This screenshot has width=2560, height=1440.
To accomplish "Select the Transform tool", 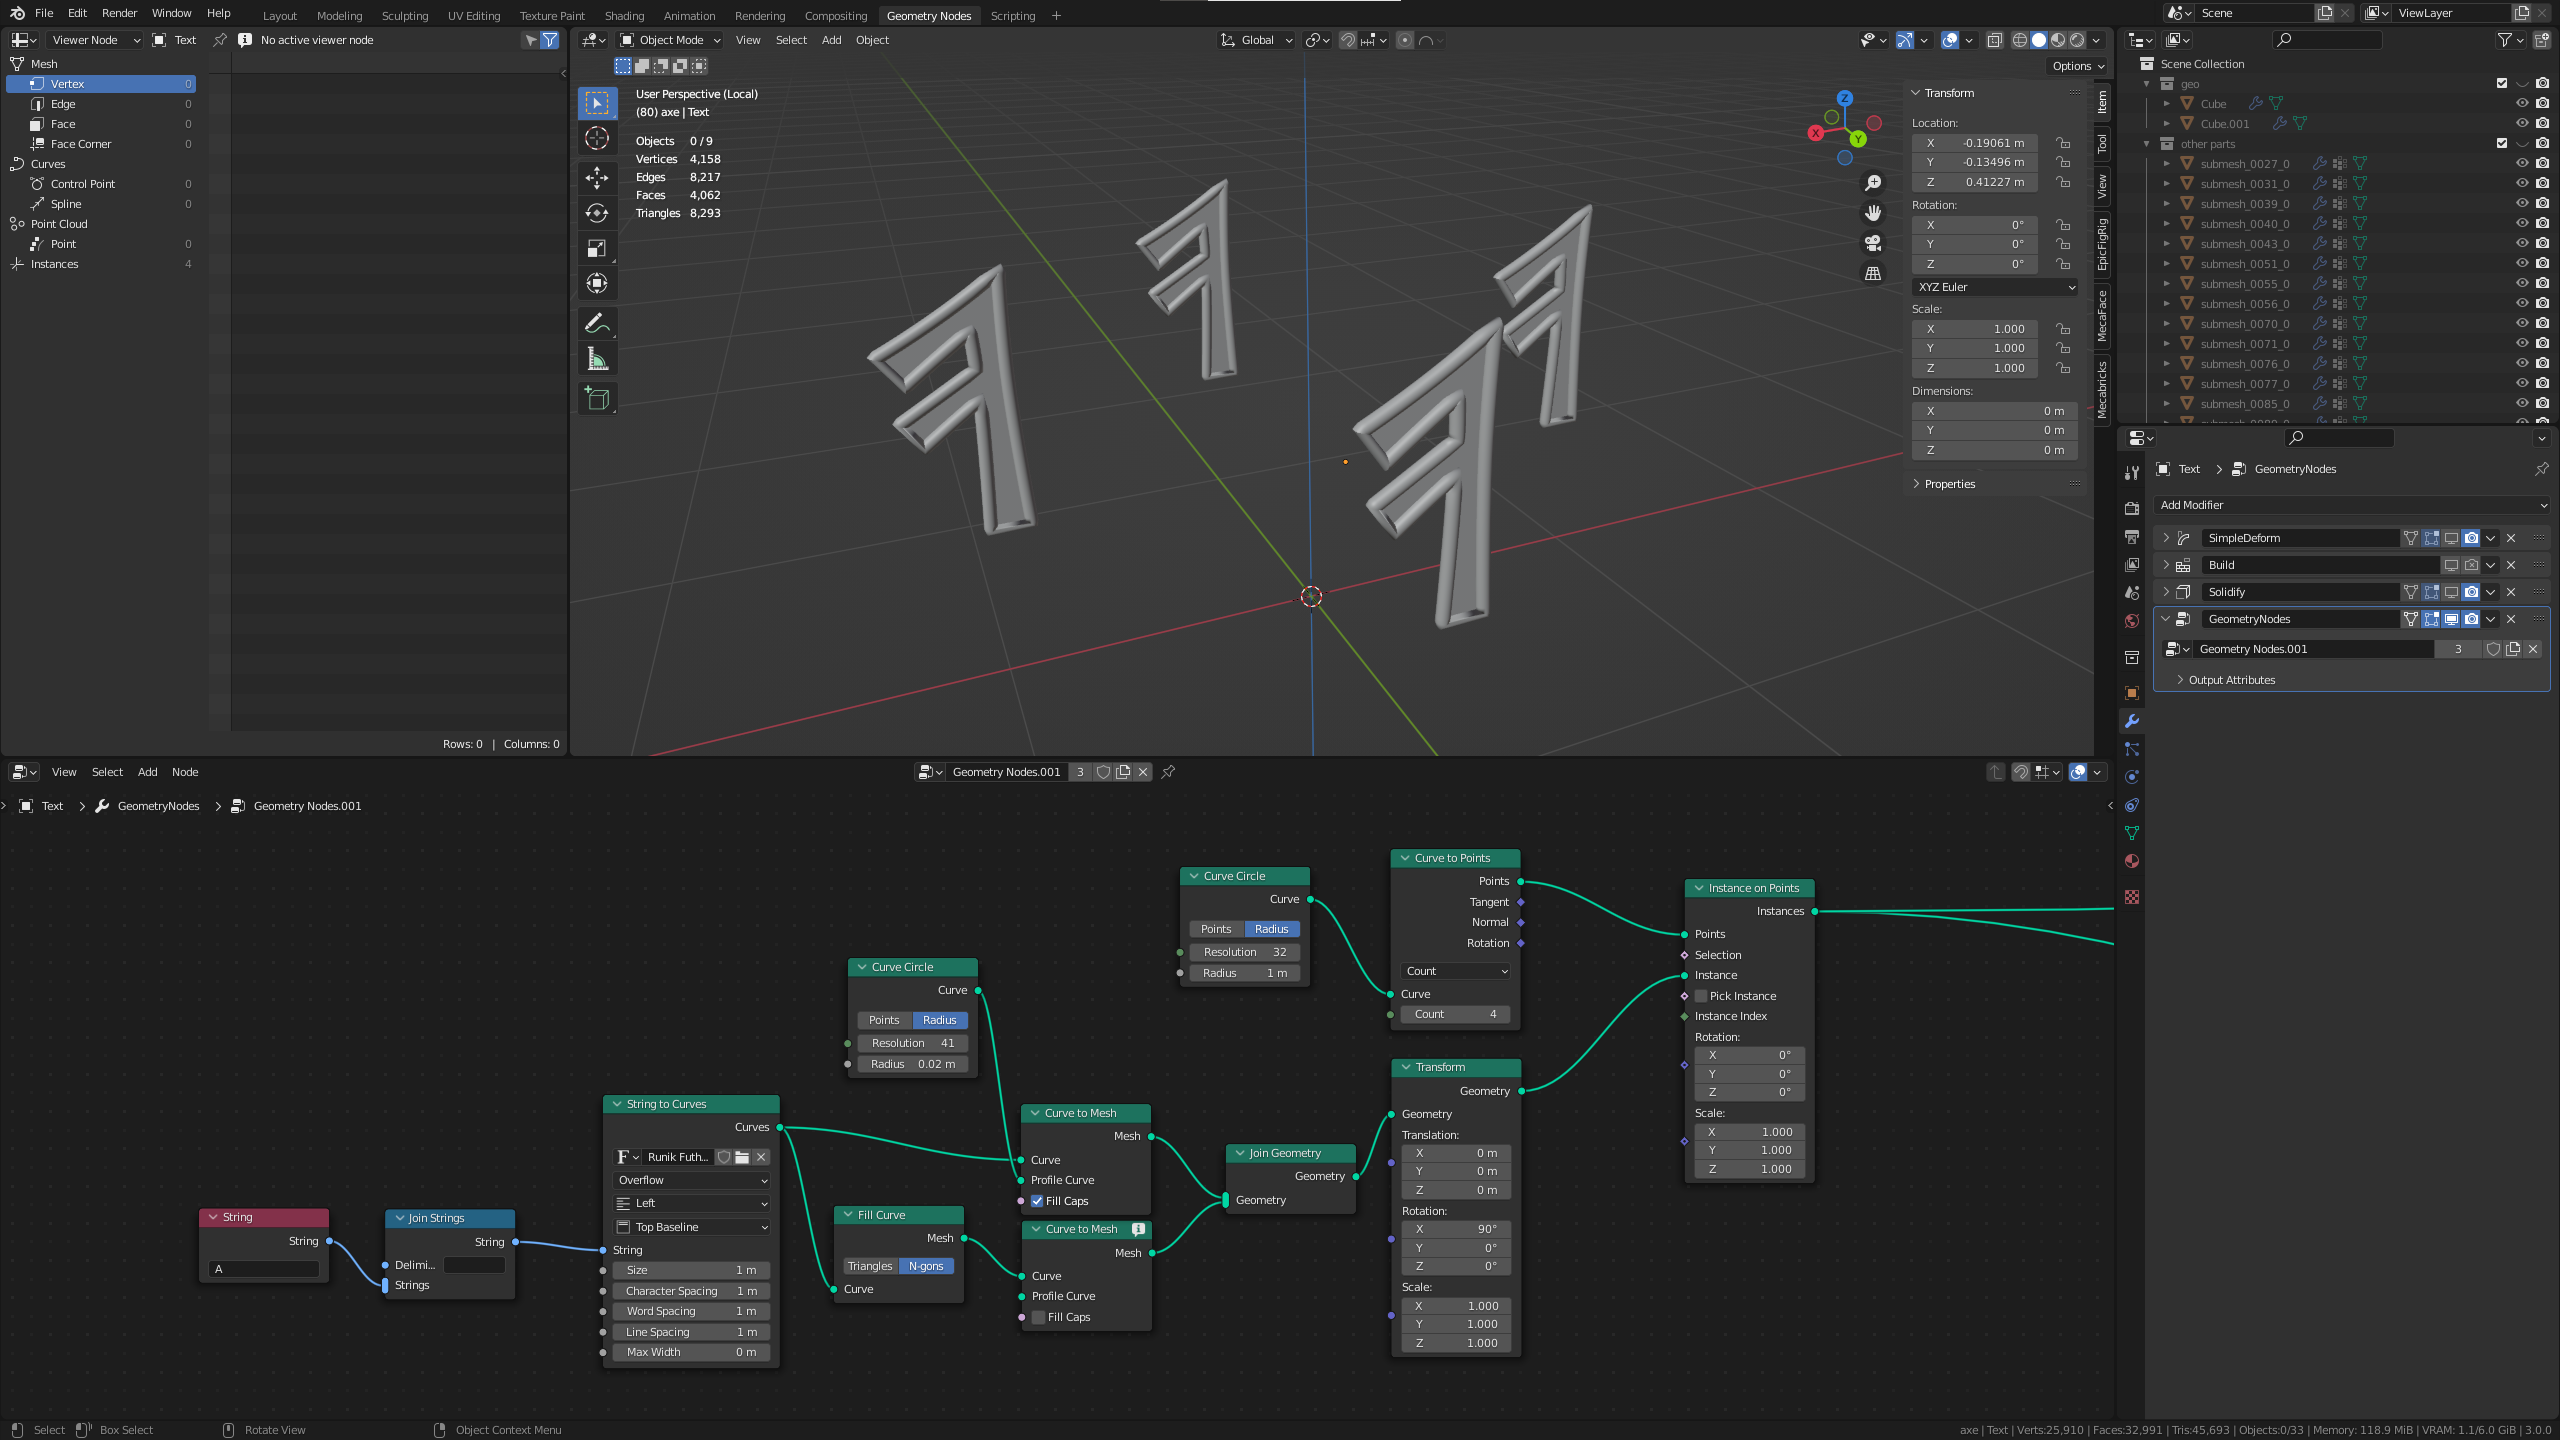I will click(597, 283).
